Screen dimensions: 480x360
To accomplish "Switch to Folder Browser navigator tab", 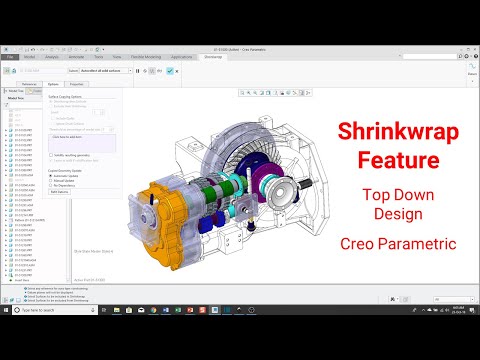I will click(x=34, y=91).
